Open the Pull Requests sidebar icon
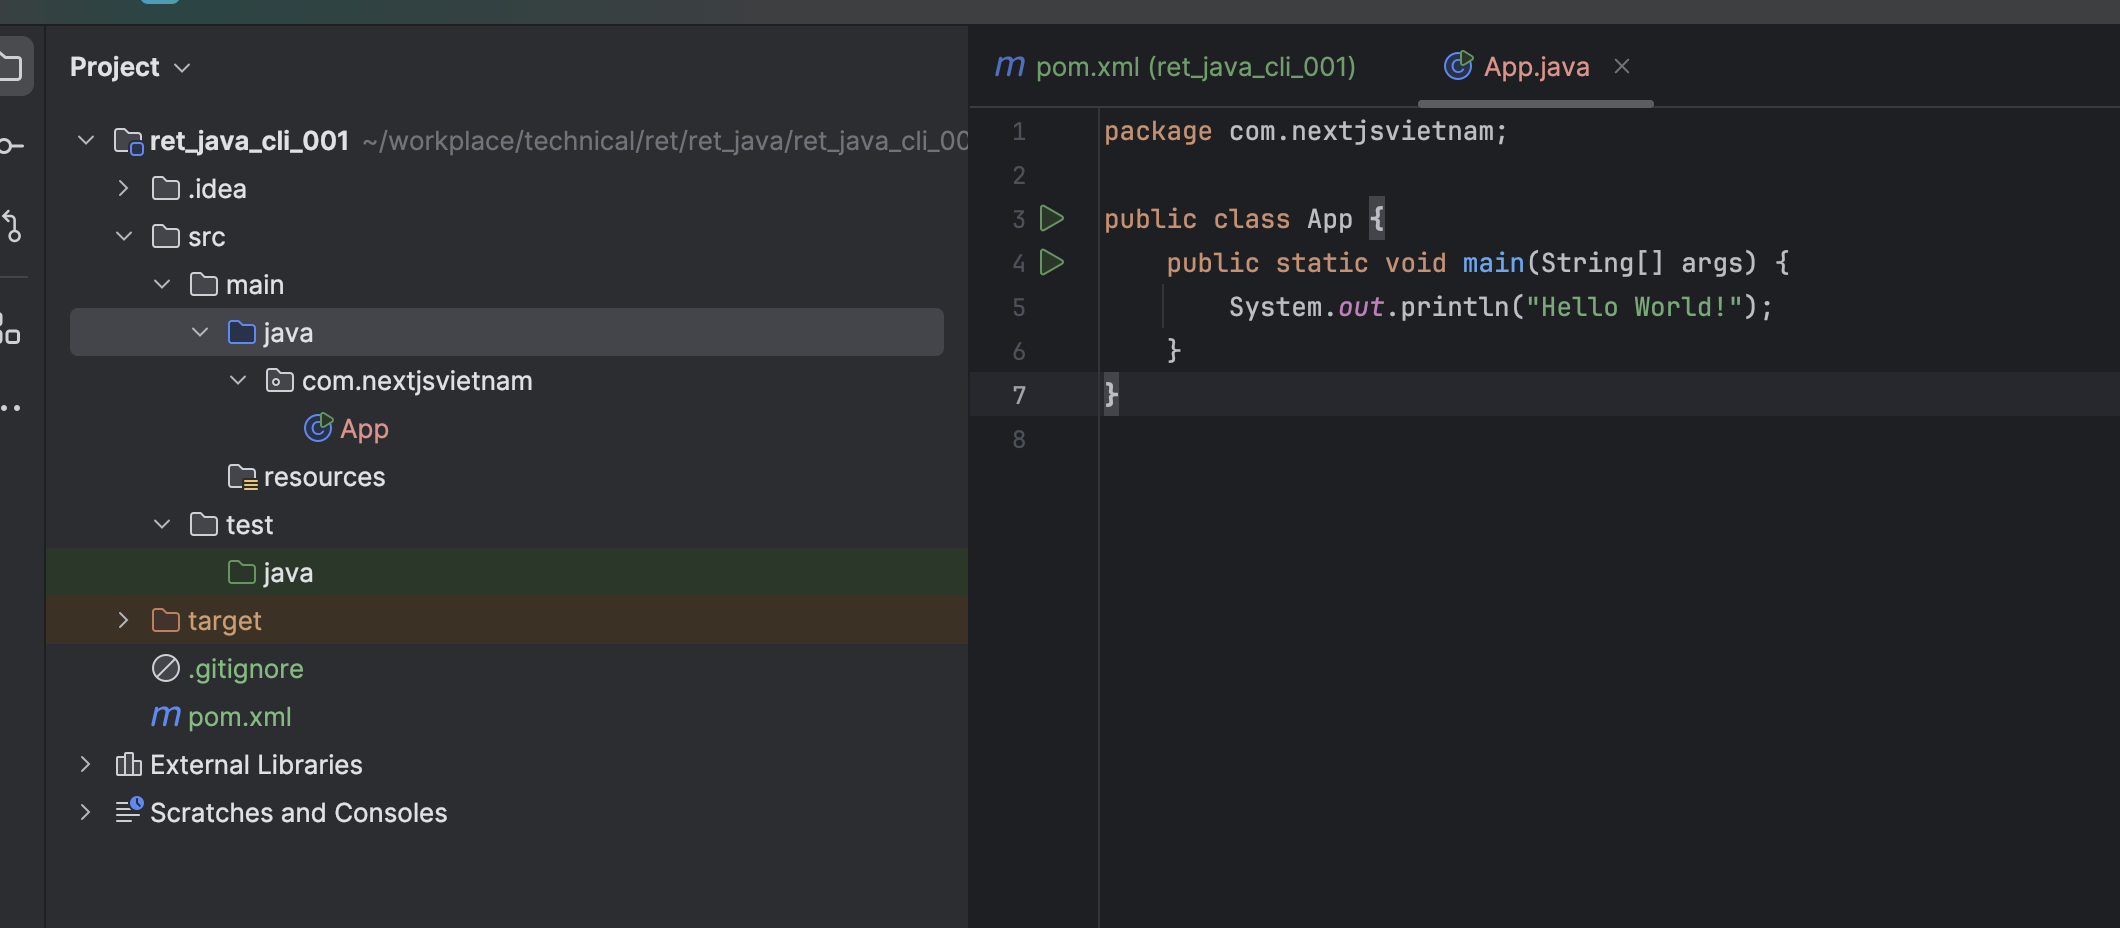Viewport: 2120px width, 928px height. pyautogui.click(x=11, y=226)
